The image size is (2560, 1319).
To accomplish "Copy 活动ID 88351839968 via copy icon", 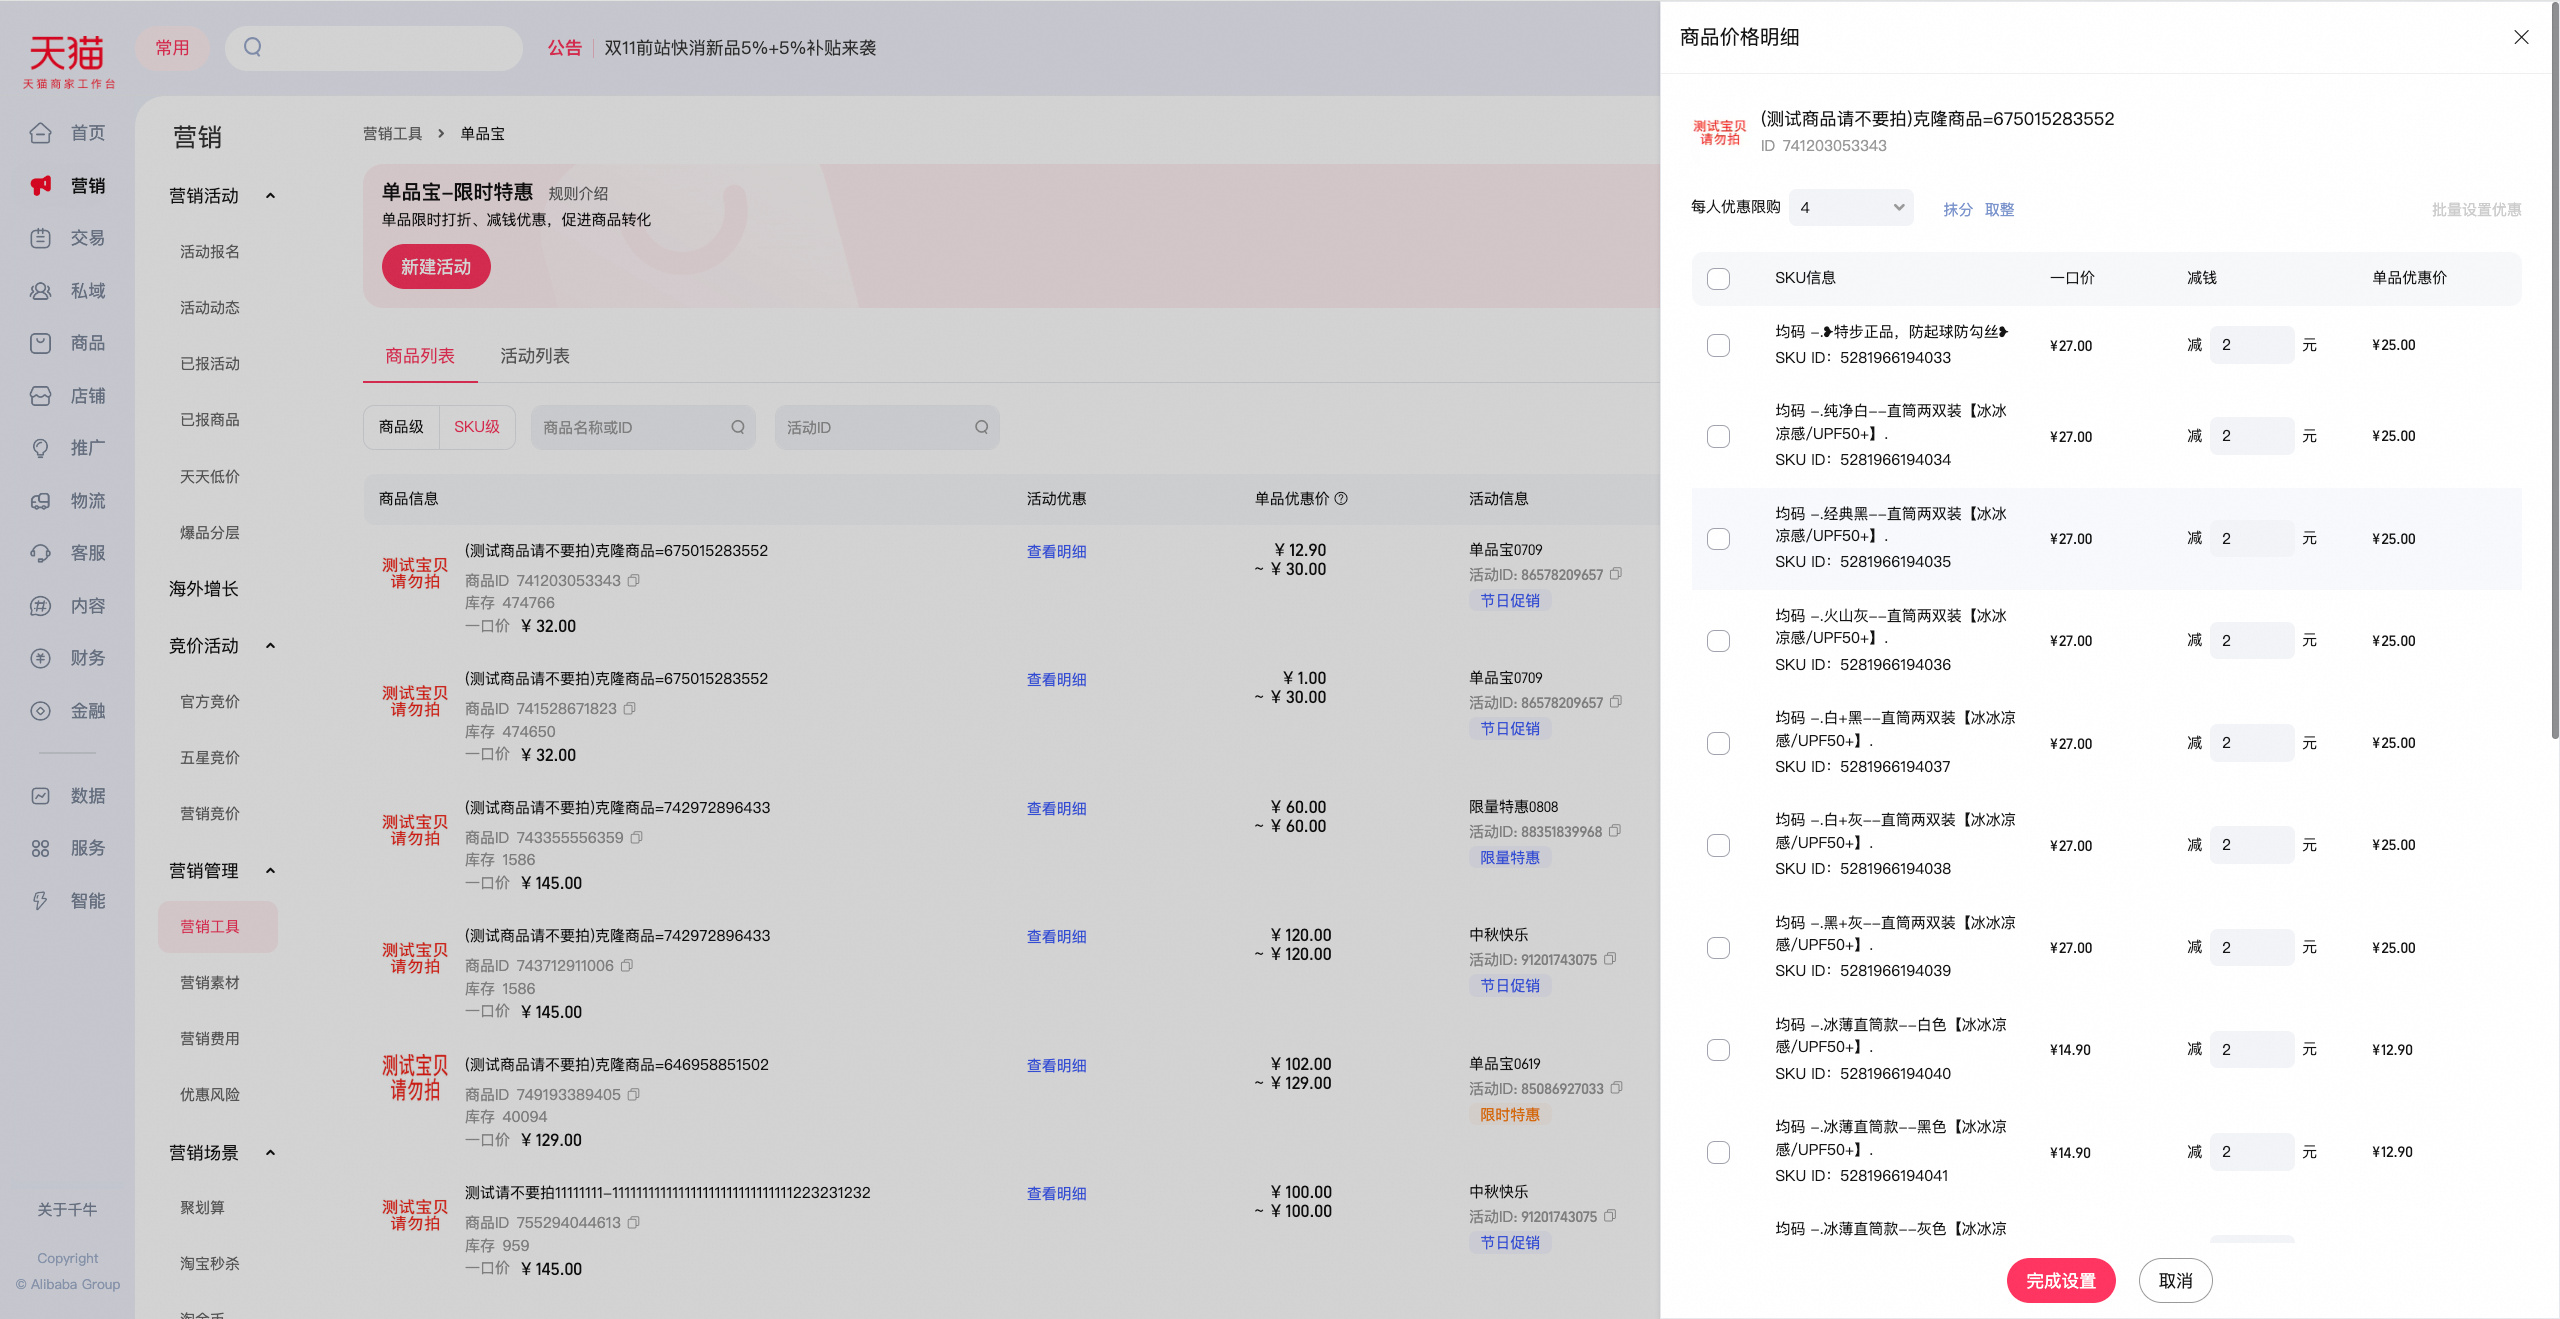I will pyautogui.click(x=1614, y=831).
